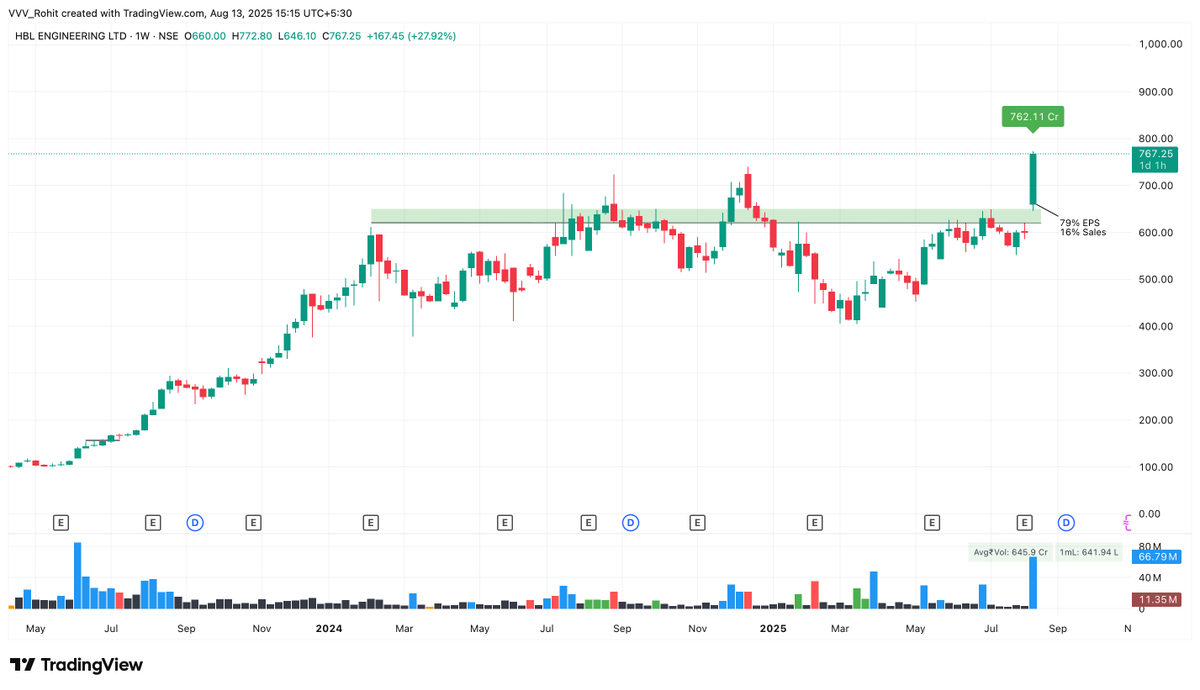
Task: Click the 2025 label on the time axis
Action: 773,629
